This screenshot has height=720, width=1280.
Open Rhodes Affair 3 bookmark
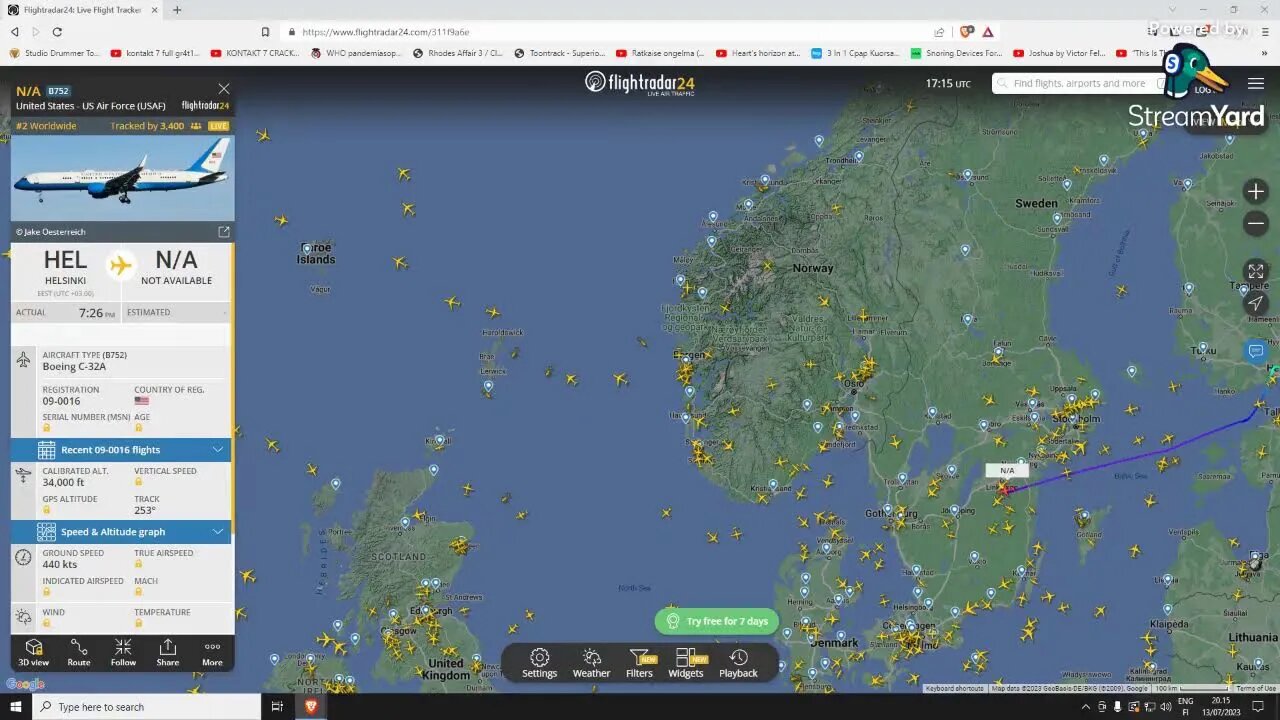click(x=458, y=53)
